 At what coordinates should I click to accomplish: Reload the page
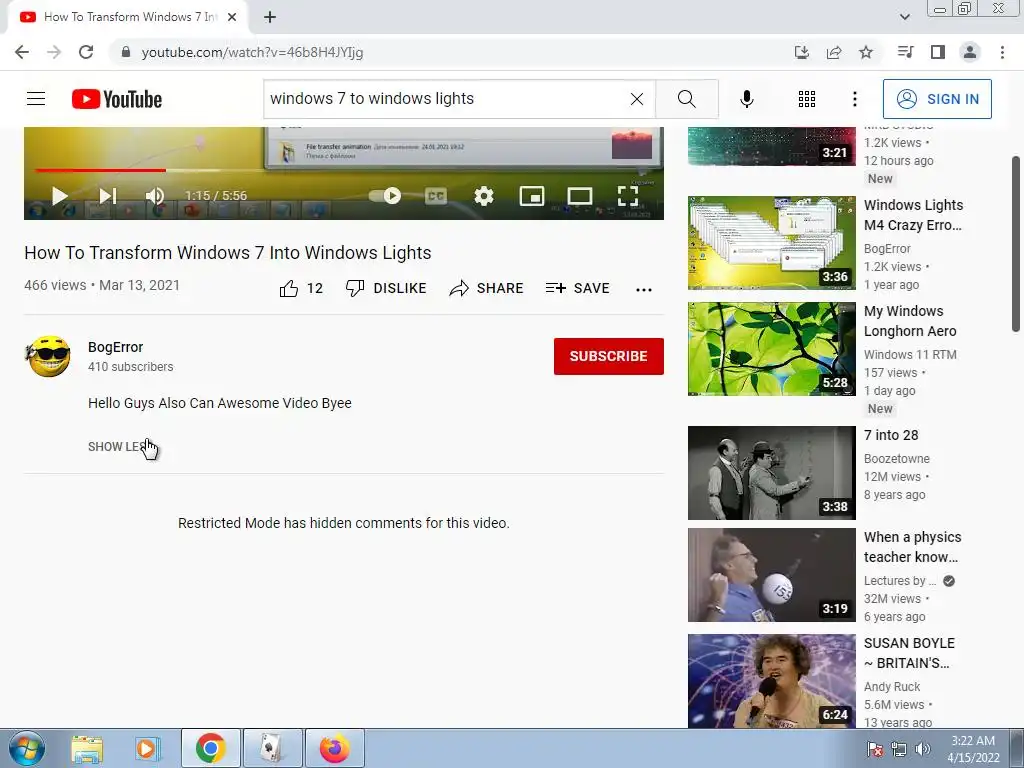pyautogui.click(x=86, y=52)
